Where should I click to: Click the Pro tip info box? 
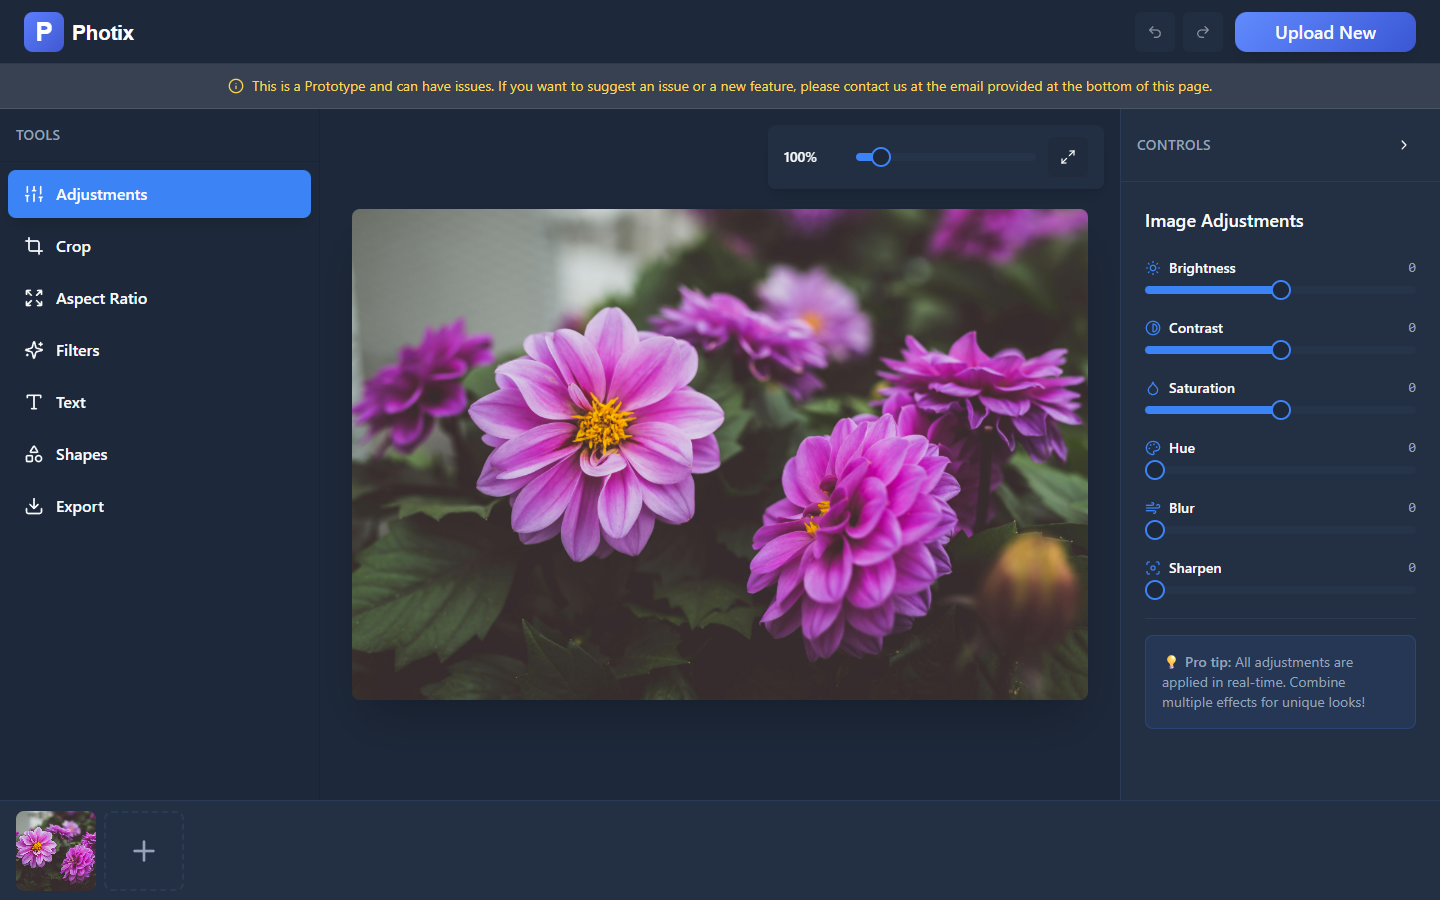(1280, 682)
